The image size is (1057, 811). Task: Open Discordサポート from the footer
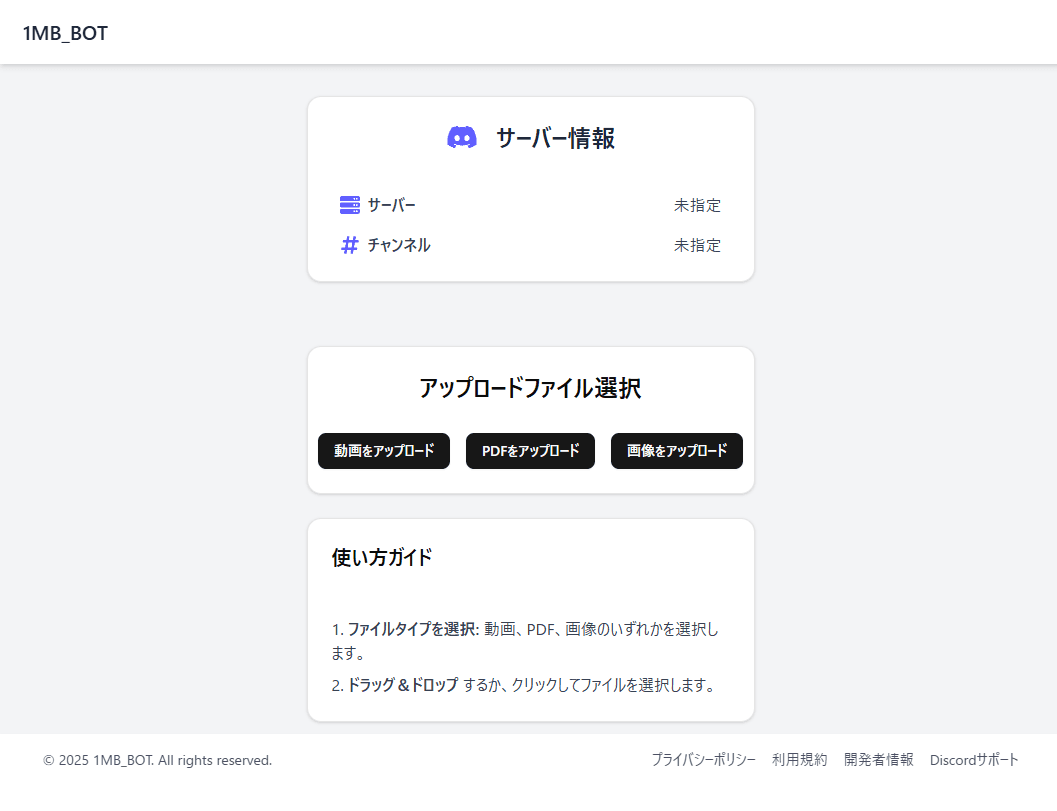[974, 759]
